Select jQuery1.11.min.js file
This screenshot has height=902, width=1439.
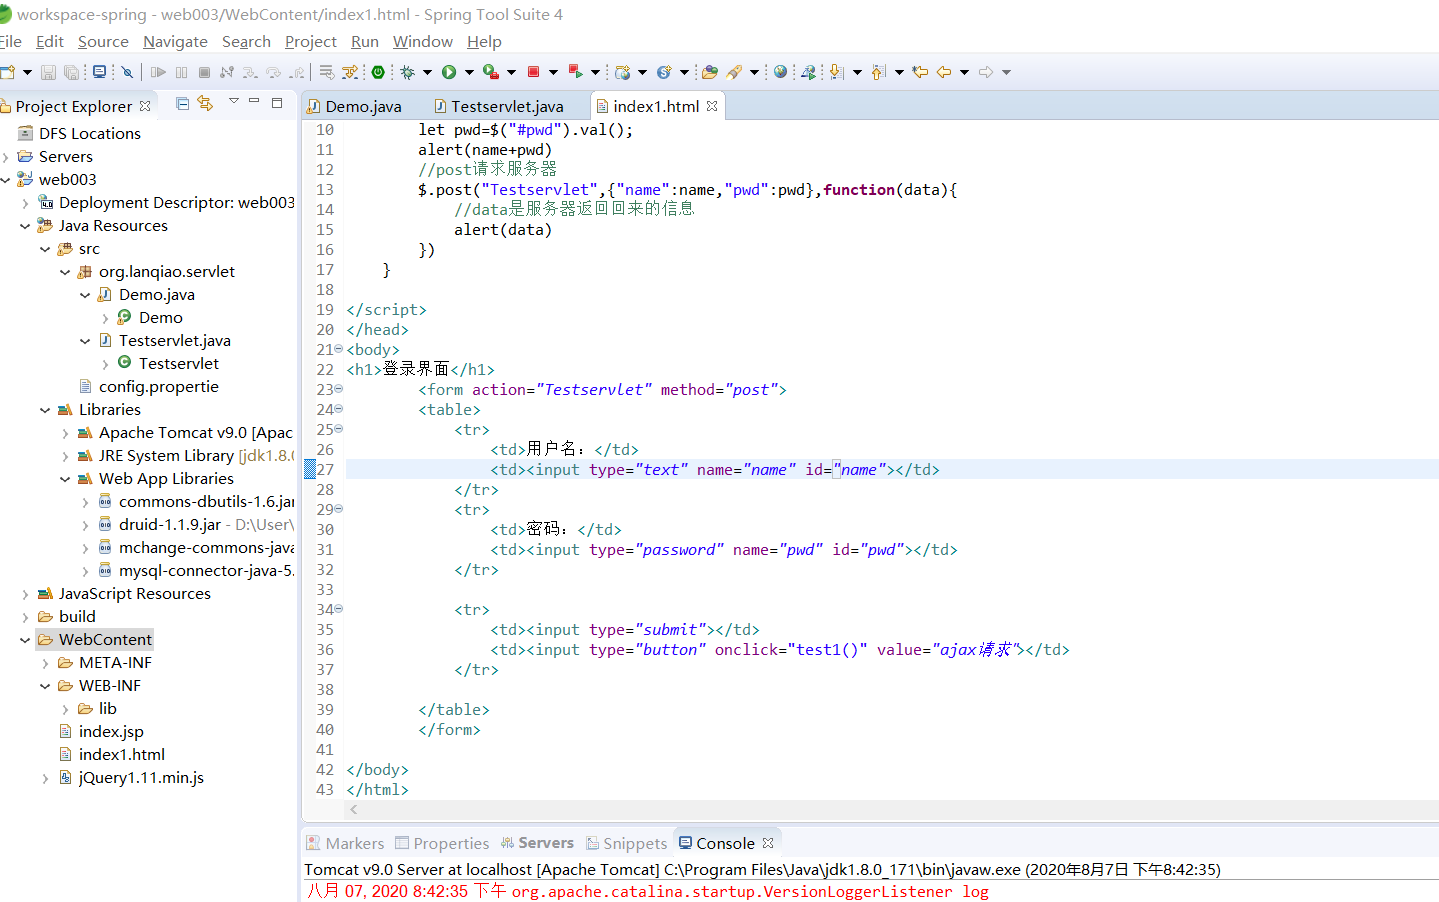pyautogui.click(x=131, y=778)
